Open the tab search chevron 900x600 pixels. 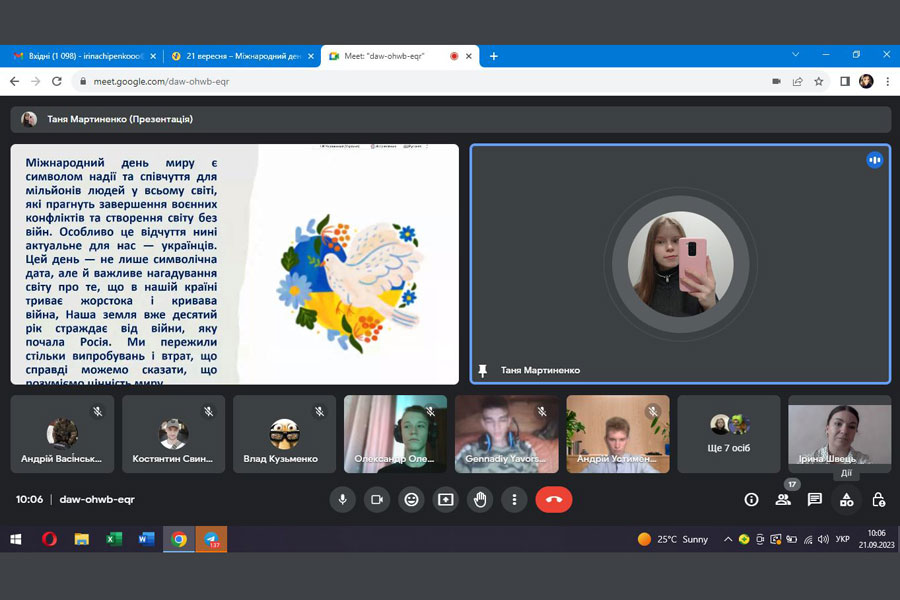pos(796,55)
